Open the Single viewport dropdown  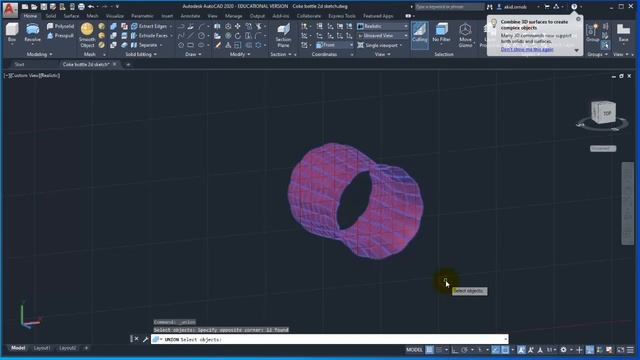(380, 45)
